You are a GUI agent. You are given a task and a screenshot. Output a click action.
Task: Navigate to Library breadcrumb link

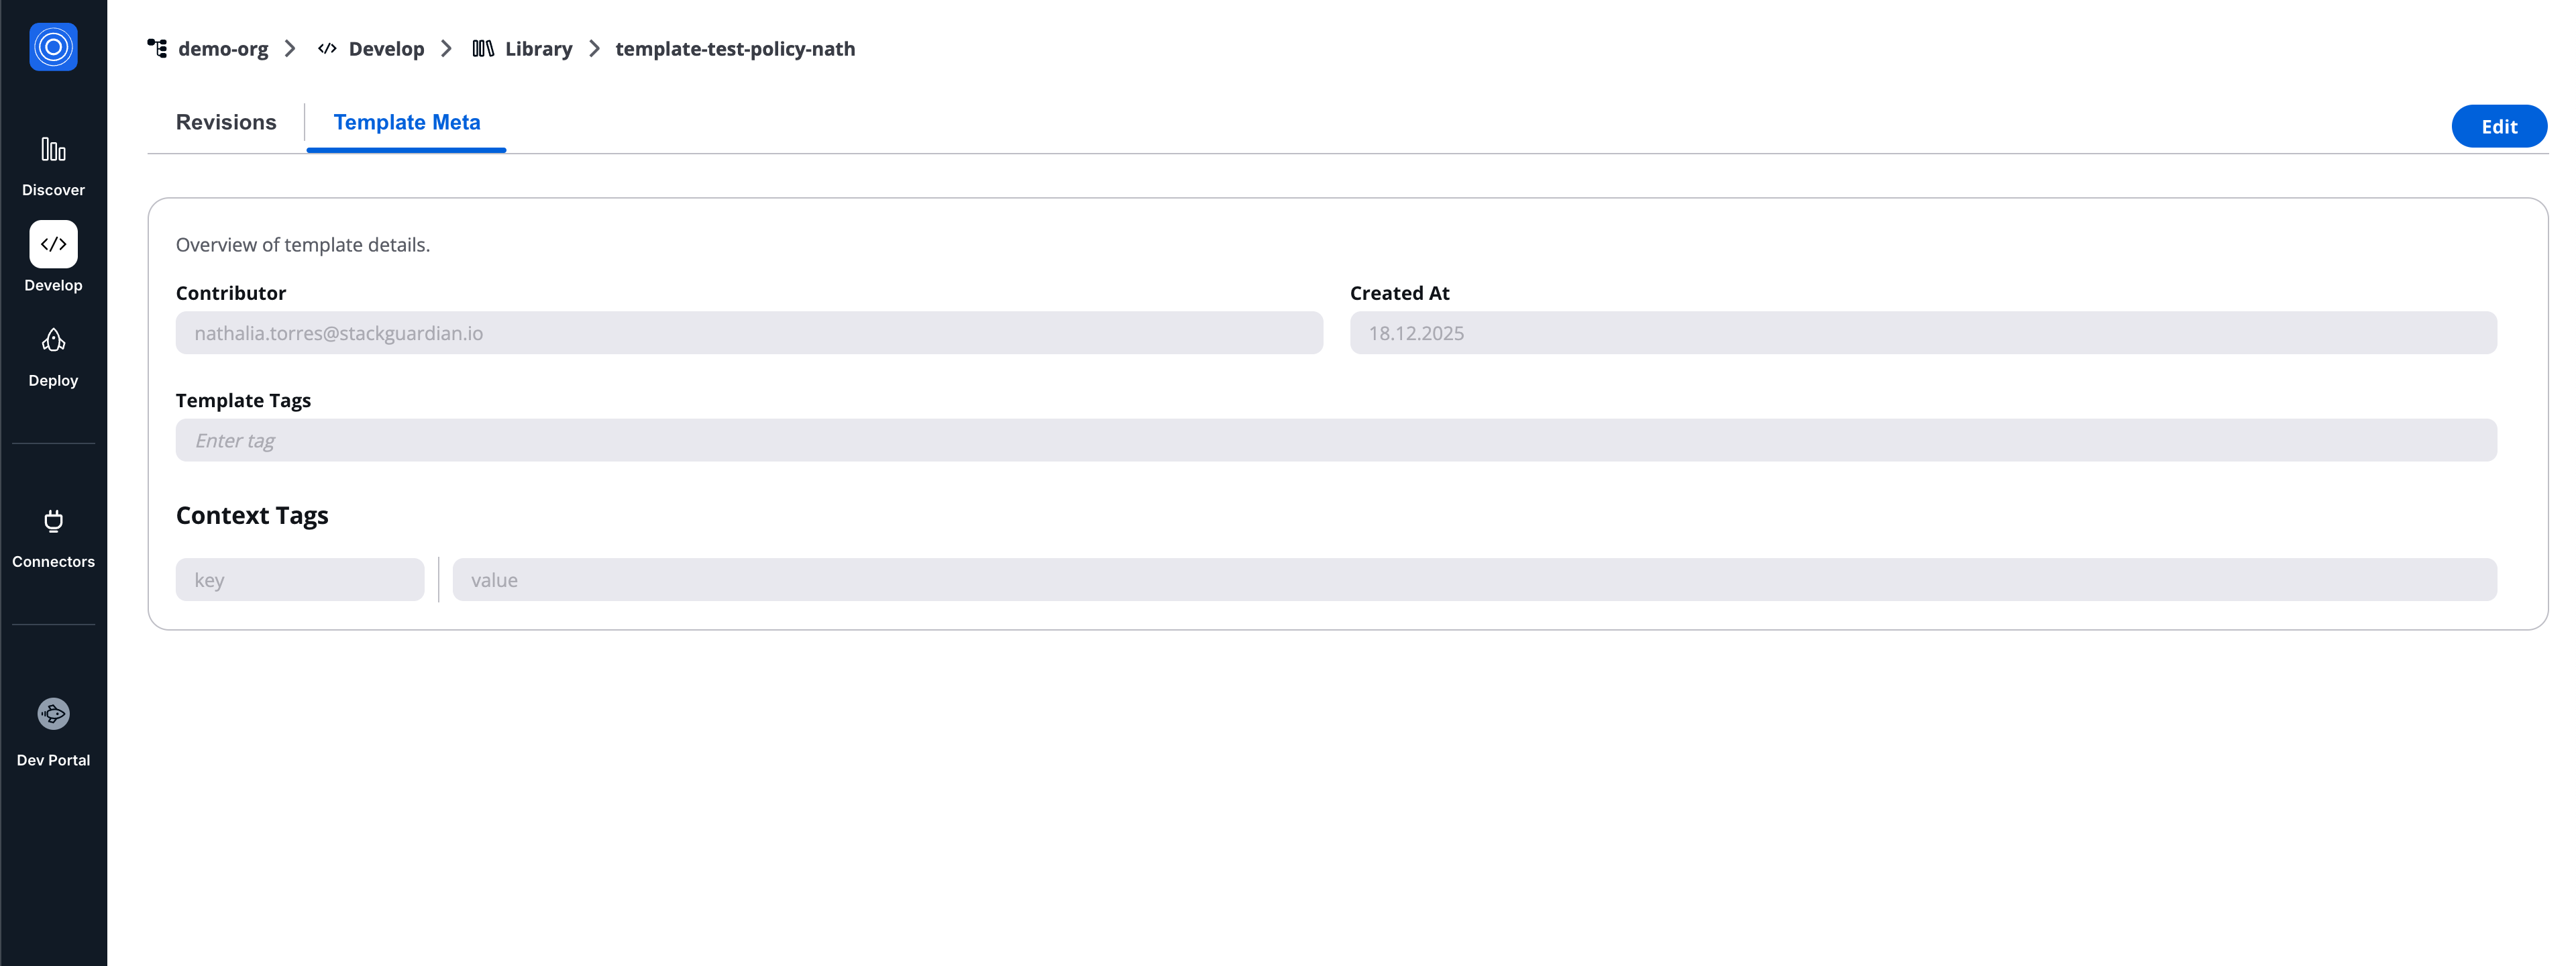(x=538, y=48)
